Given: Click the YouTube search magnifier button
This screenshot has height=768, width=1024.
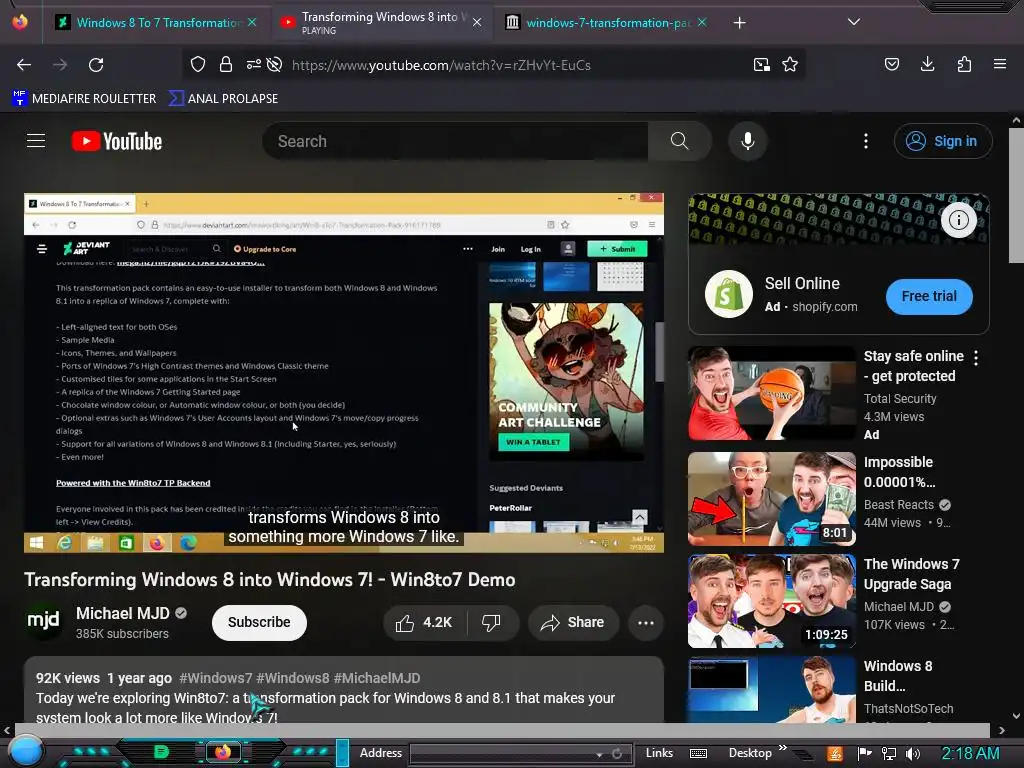Looking at the screenshot, I should tap(680, 141).
